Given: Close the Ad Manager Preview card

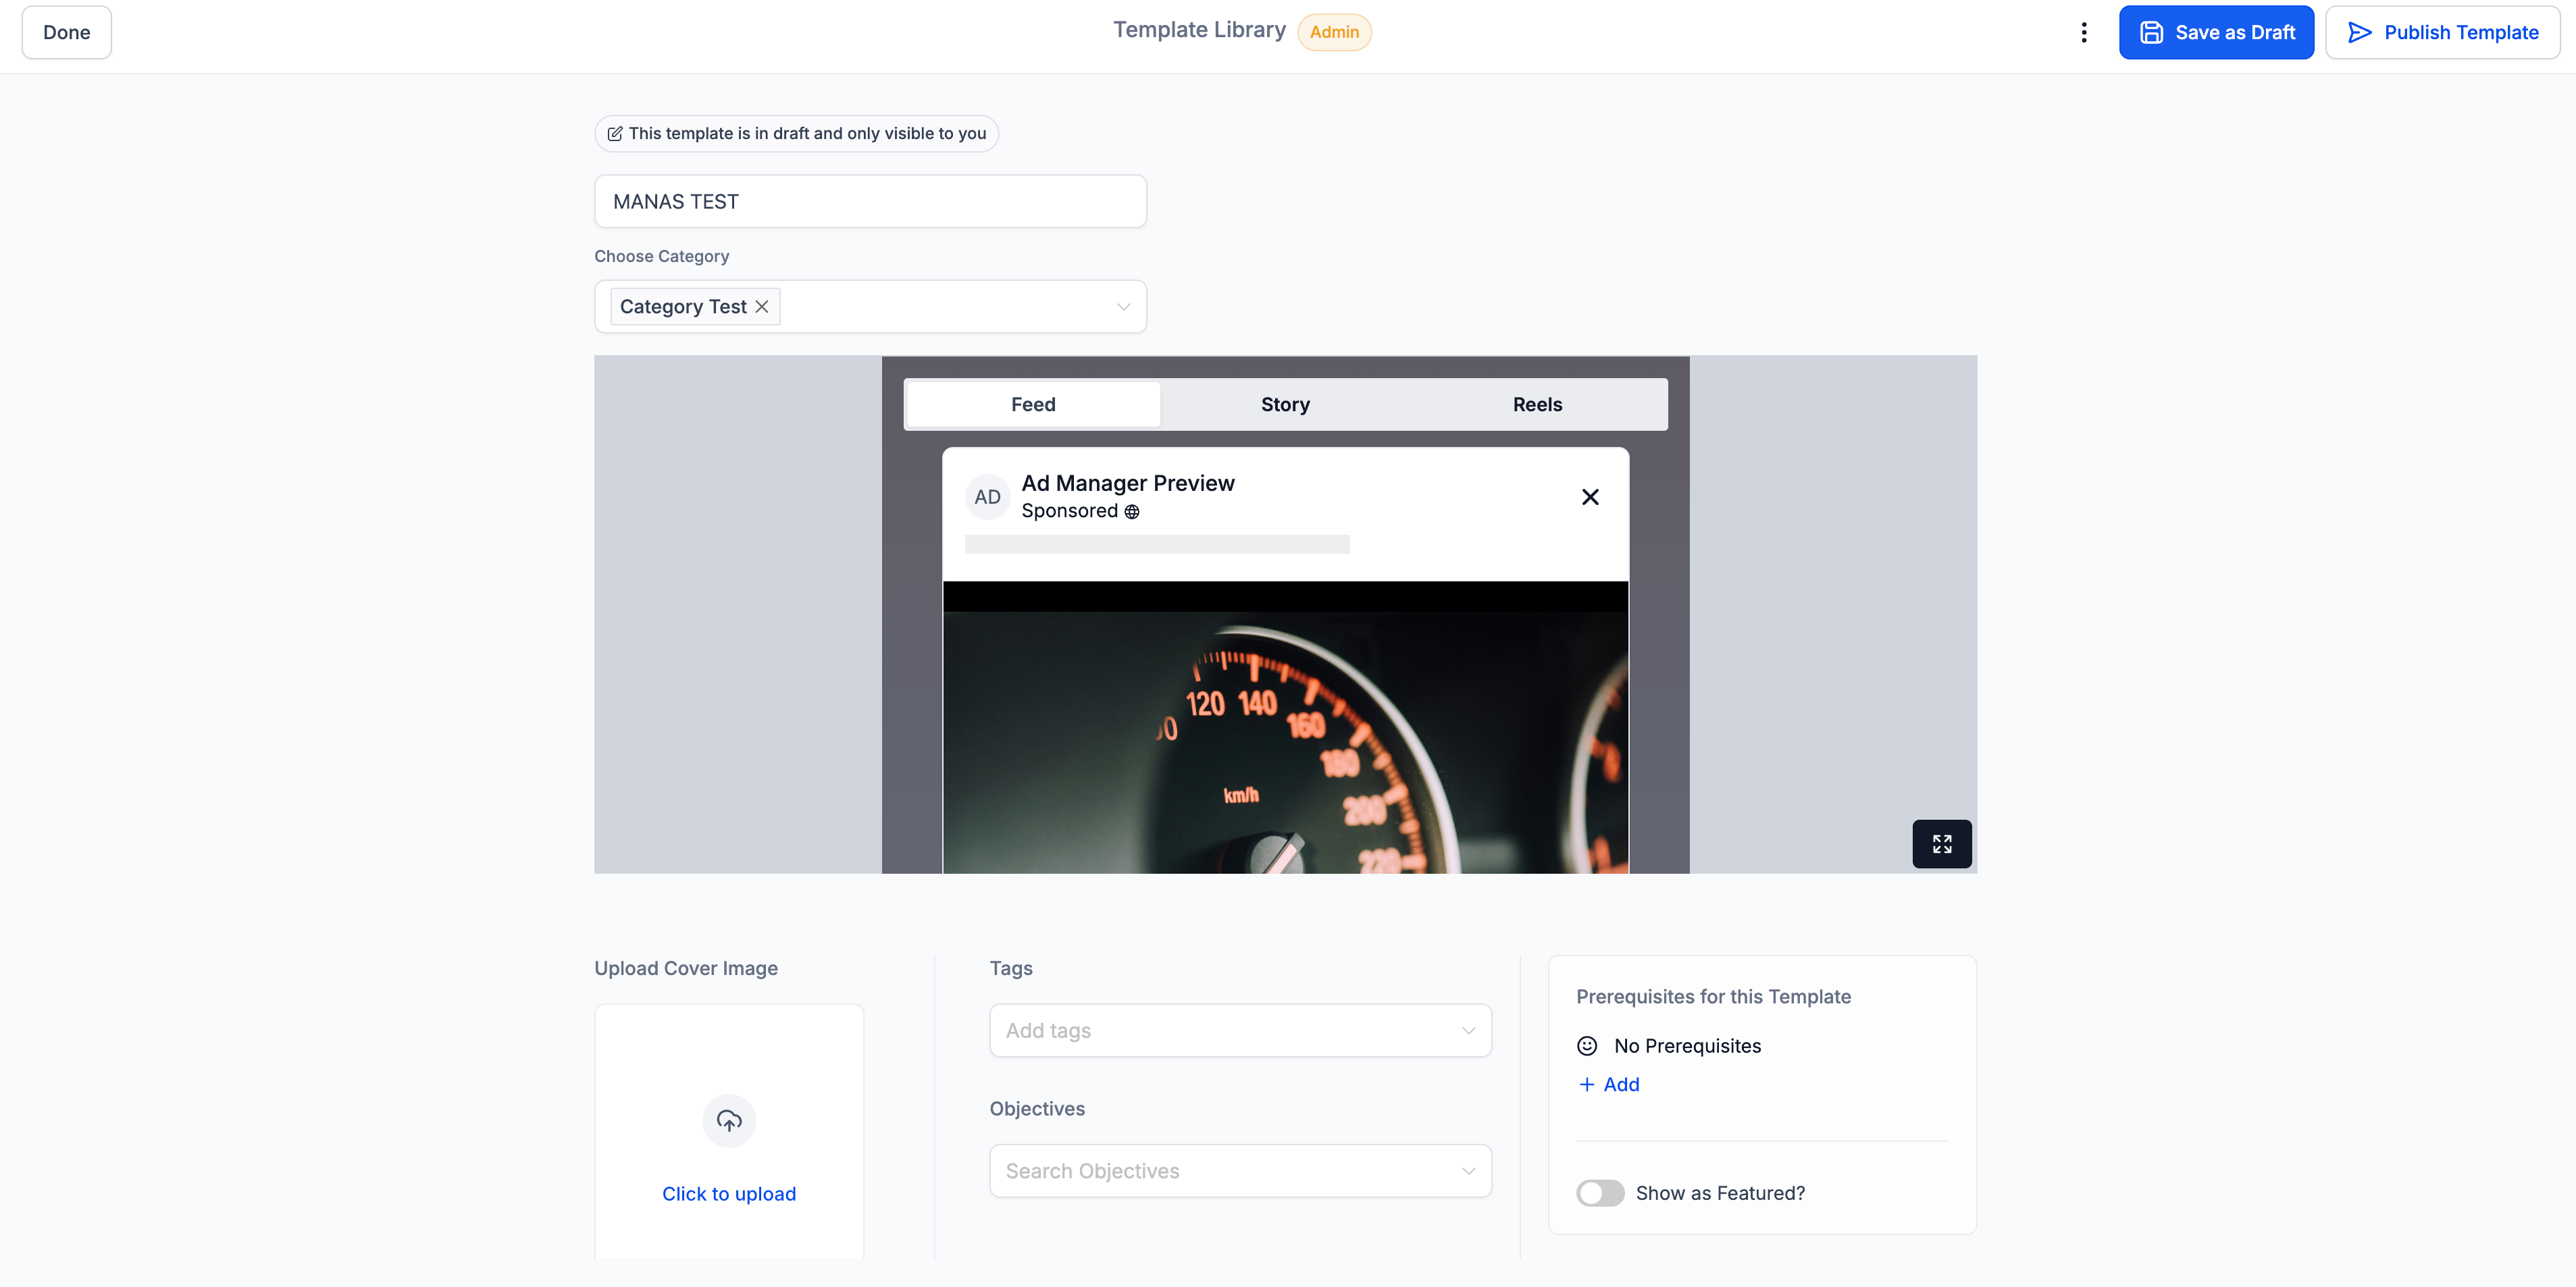Looking at the screenshot, I should coord(1590,497).
